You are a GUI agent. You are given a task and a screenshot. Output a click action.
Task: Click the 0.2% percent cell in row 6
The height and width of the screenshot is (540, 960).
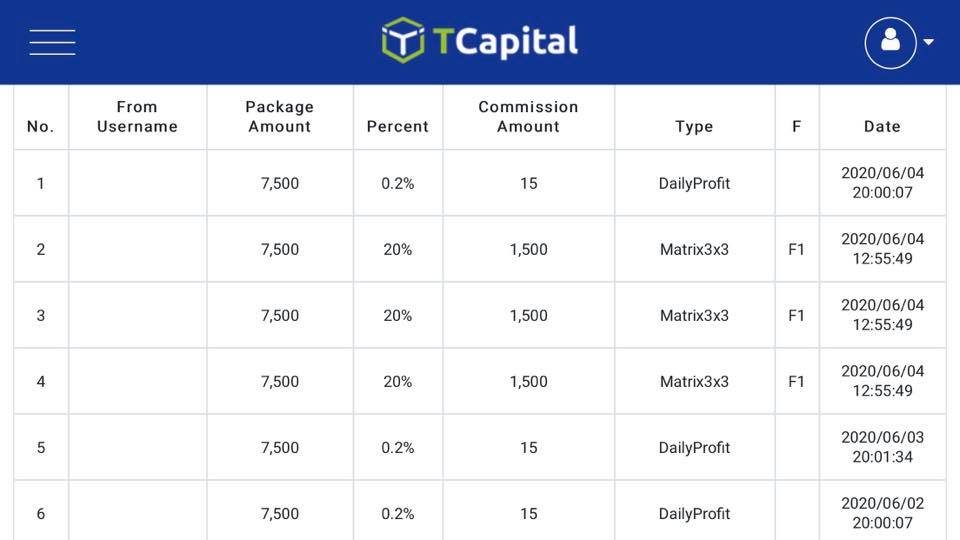coord(397,513)
